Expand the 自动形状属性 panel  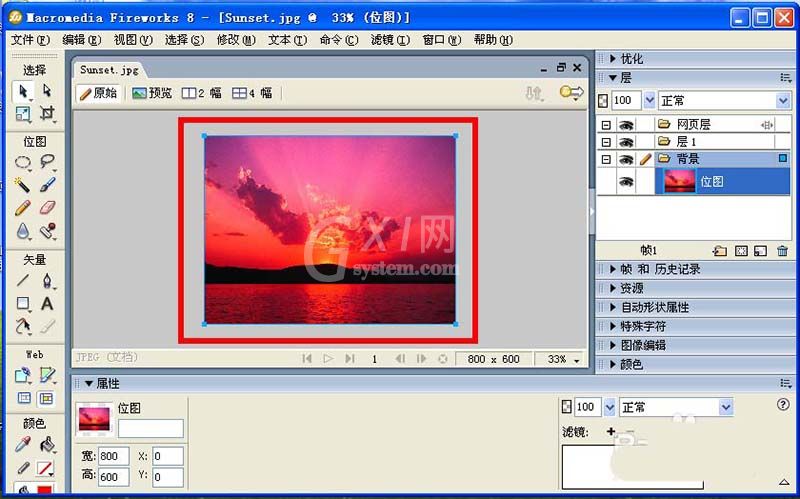pyautogui.click(x=613, y=307)
